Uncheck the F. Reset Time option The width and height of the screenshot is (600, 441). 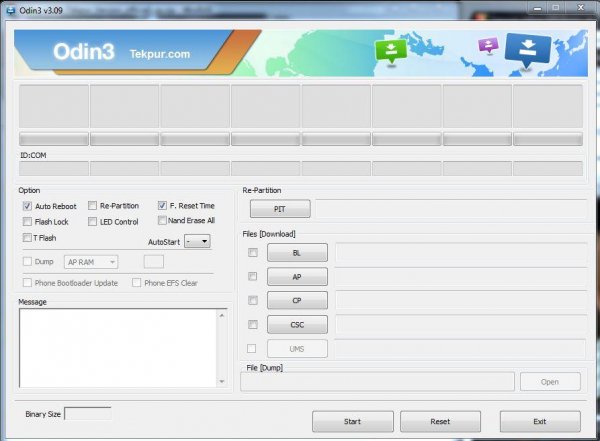tap(162, 206)
